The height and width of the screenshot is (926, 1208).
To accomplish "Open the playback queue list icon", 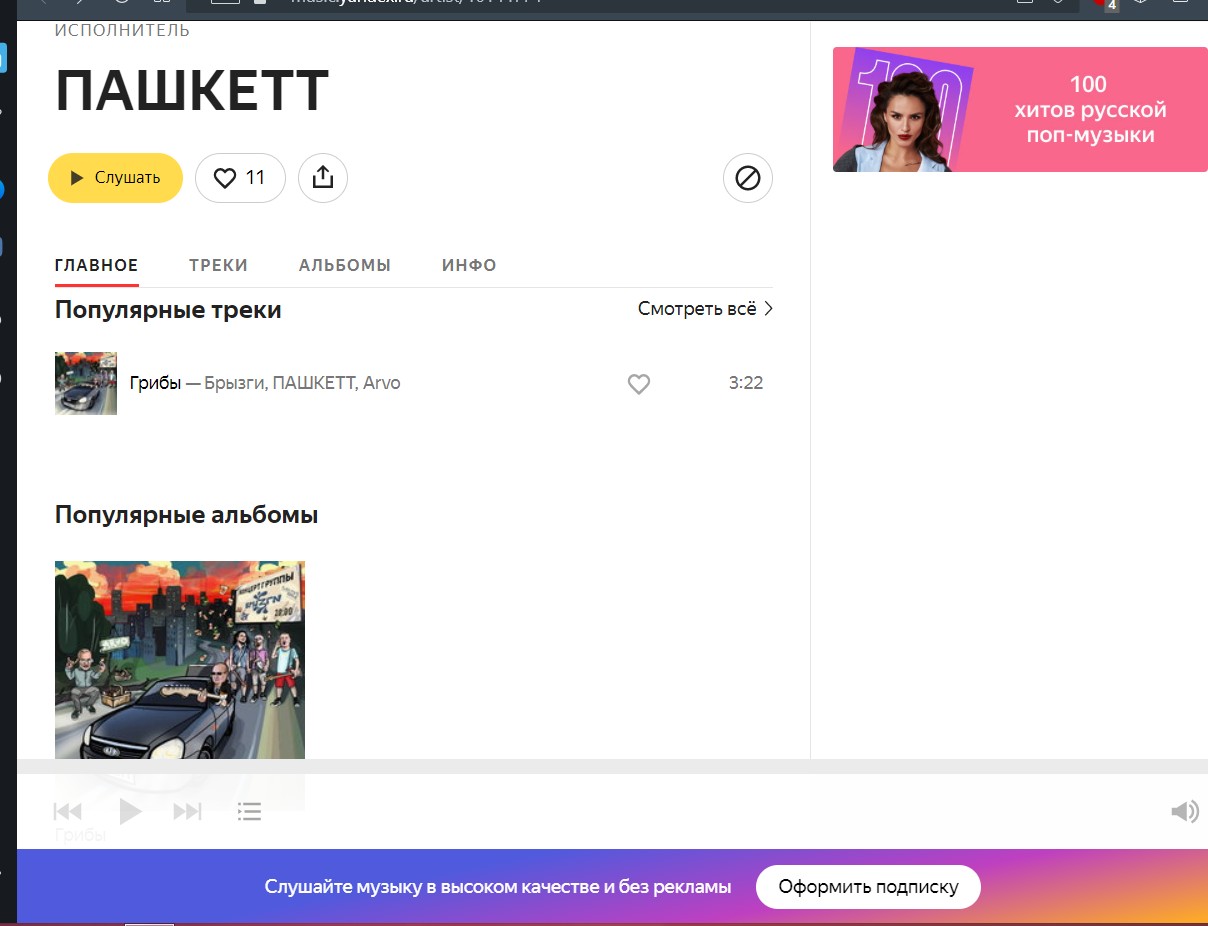I will pos(249,811).
